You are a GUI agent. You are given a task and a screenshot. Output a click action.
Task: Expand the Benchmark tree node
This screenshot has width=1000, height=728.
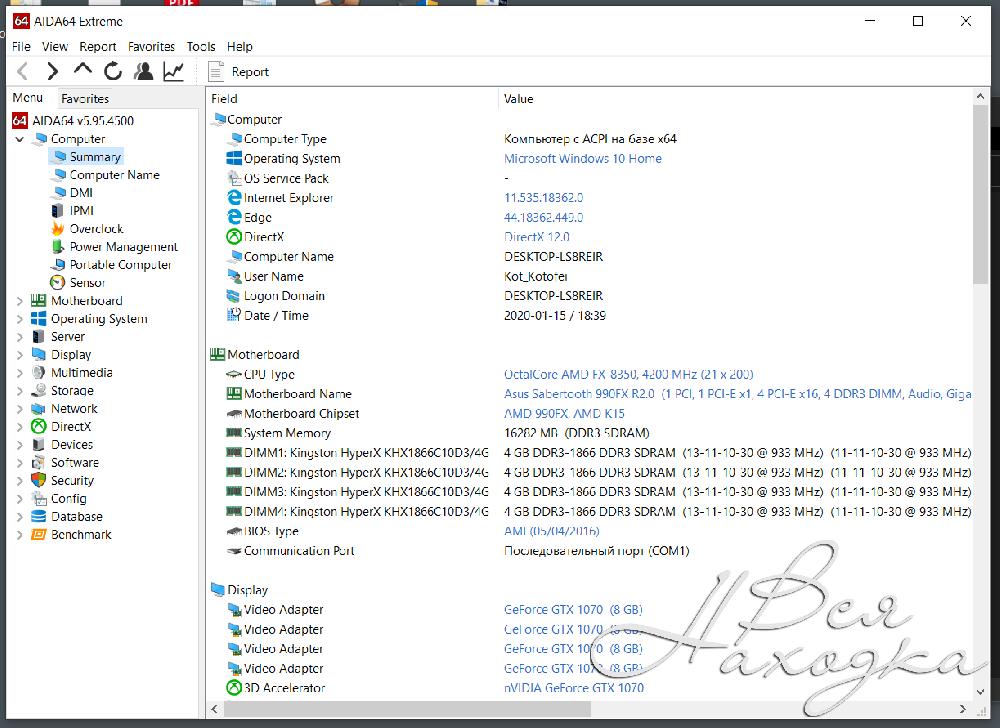click(x=20, y=535)
